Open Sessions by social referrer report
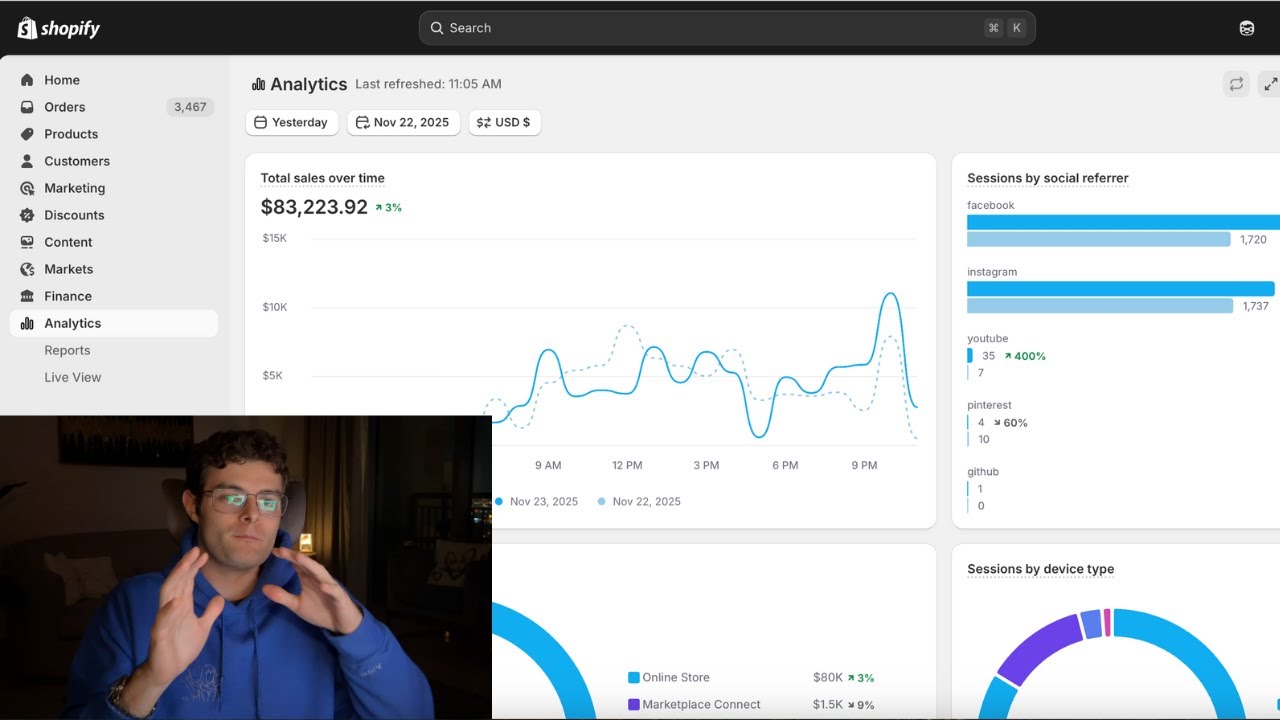The width and height of the screenshot is (1280, 720). click(x=1048, y=178)
